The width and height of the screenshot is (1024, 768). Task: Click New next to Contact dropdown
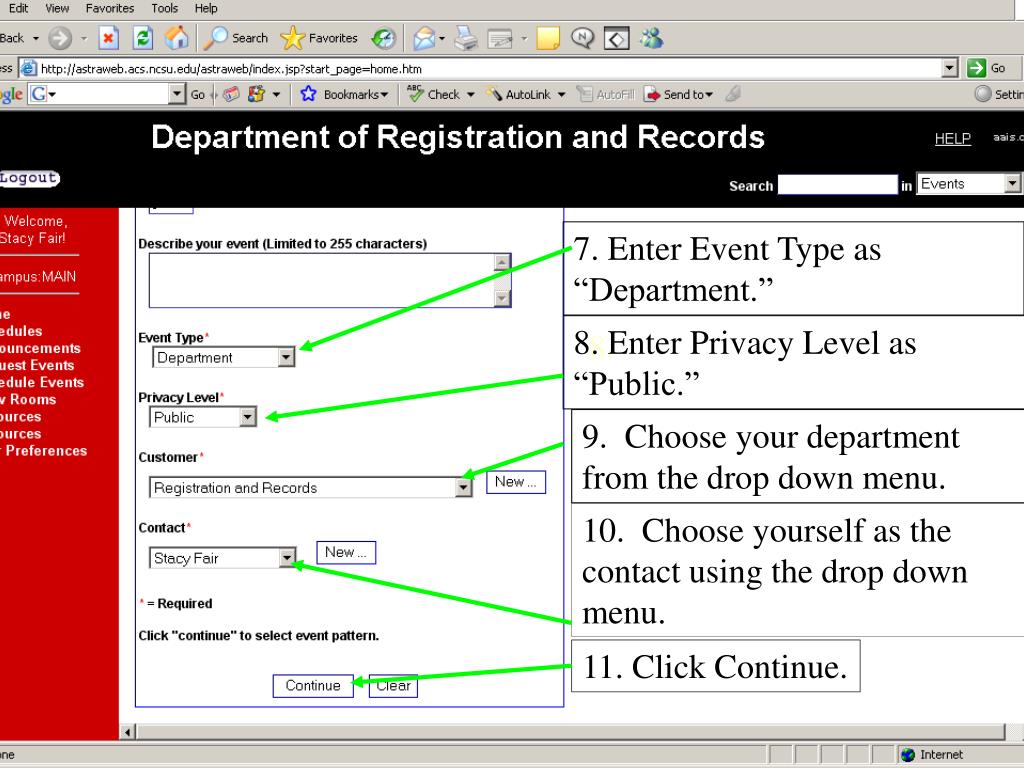pyautogui.click(x=345, y=552)
